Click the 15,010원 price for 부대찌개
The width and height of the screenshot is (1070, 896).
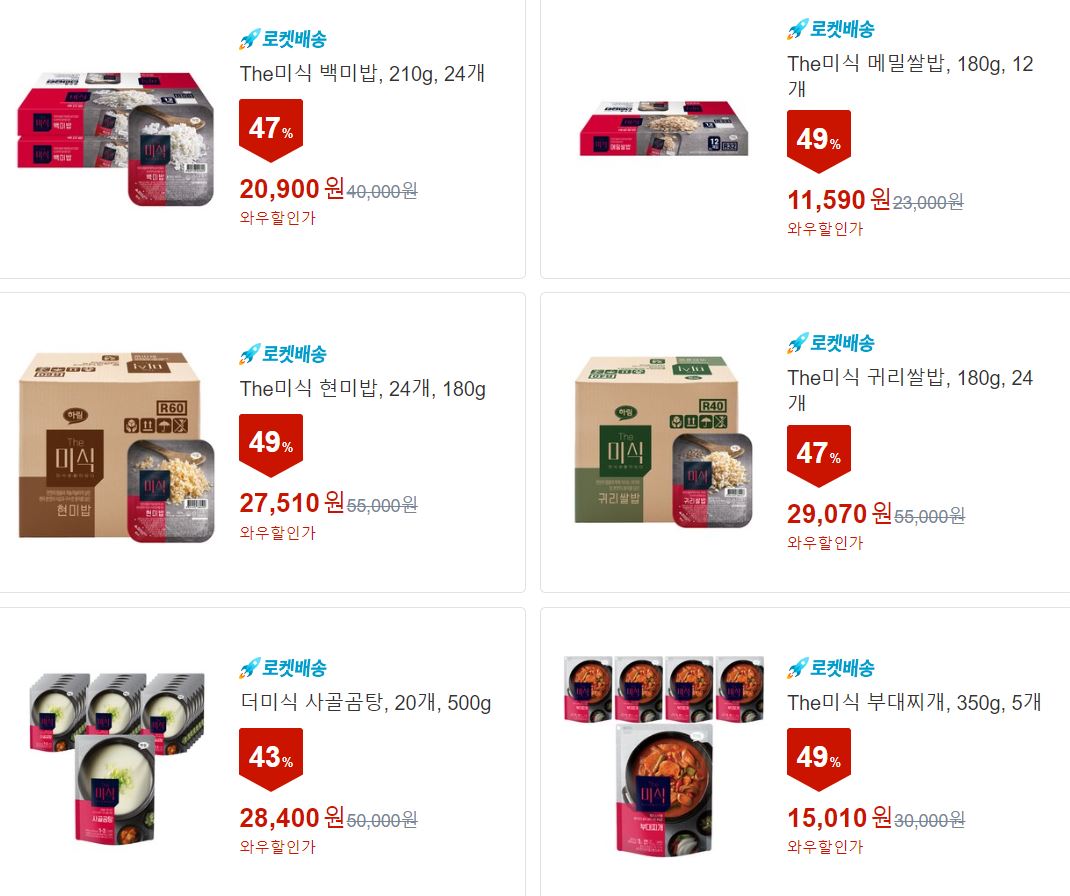pyautogui.click(x=839, y=818)
